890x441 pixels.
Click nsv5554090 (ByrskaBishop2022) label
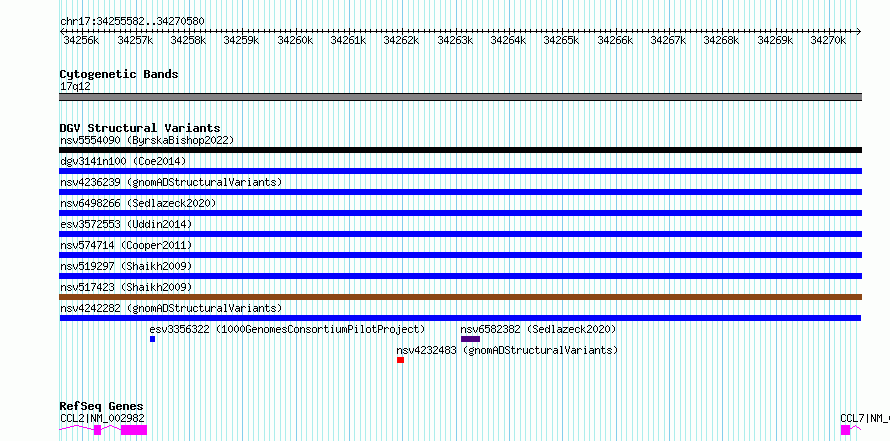click(147, 140)
